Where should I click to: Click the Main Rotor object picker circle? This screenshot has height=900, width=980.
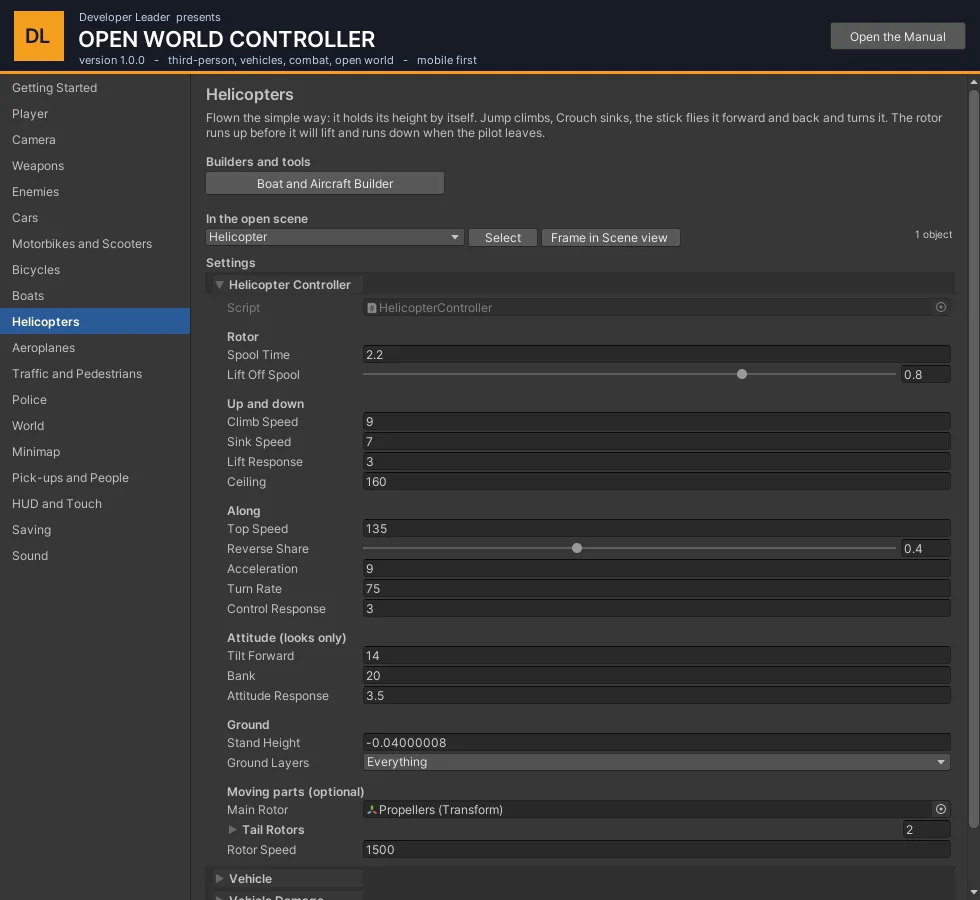(941, 809)
